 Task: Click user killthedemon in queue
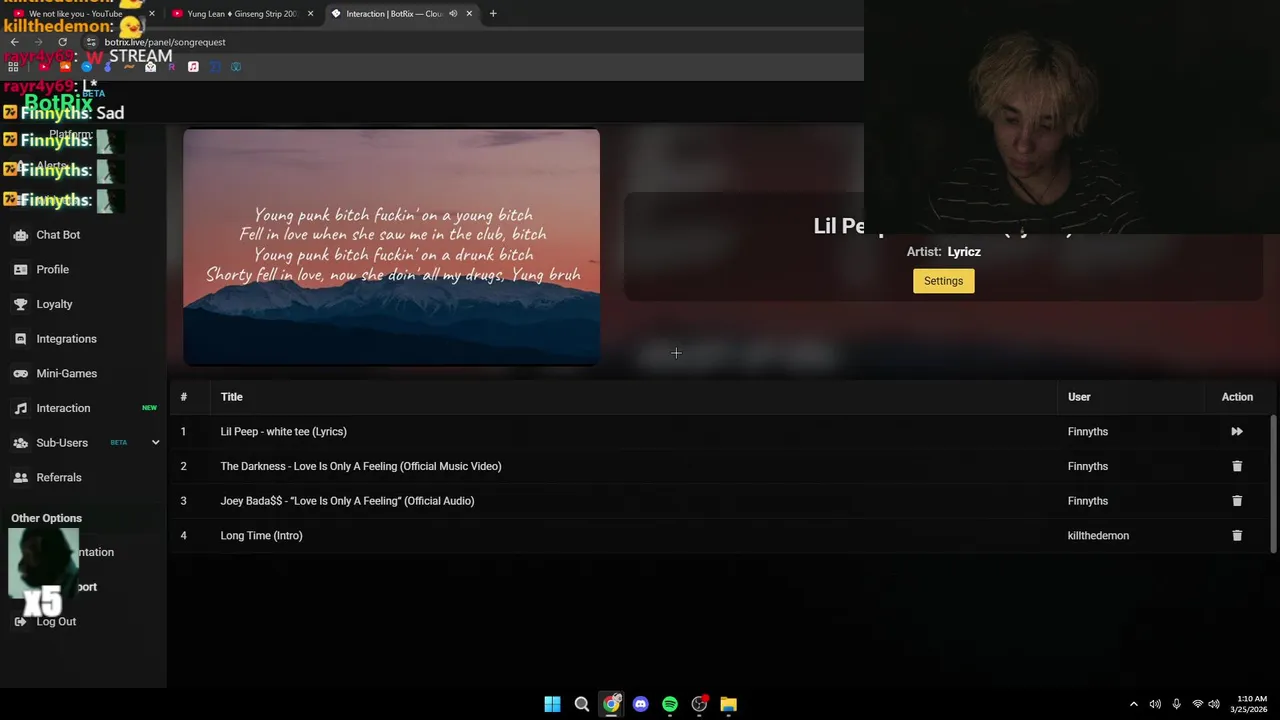1098,536
